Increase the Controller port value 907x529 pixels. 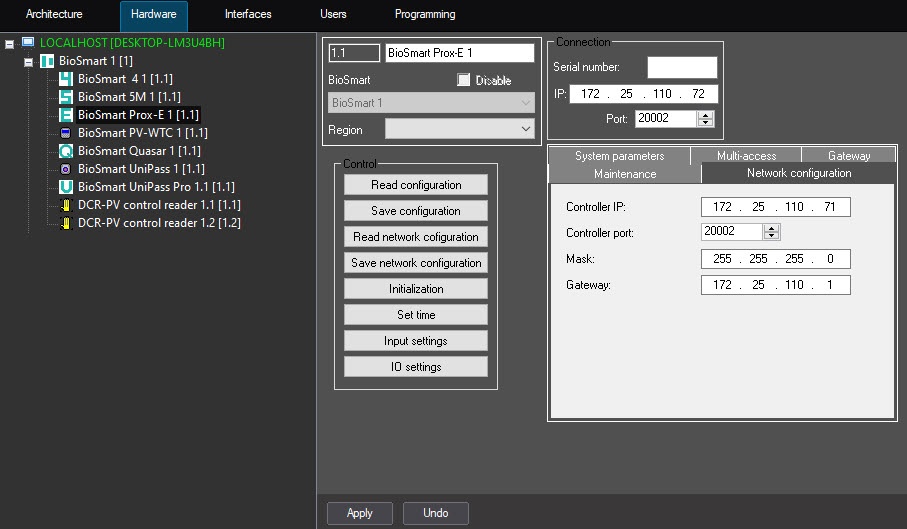click(771, 228)
